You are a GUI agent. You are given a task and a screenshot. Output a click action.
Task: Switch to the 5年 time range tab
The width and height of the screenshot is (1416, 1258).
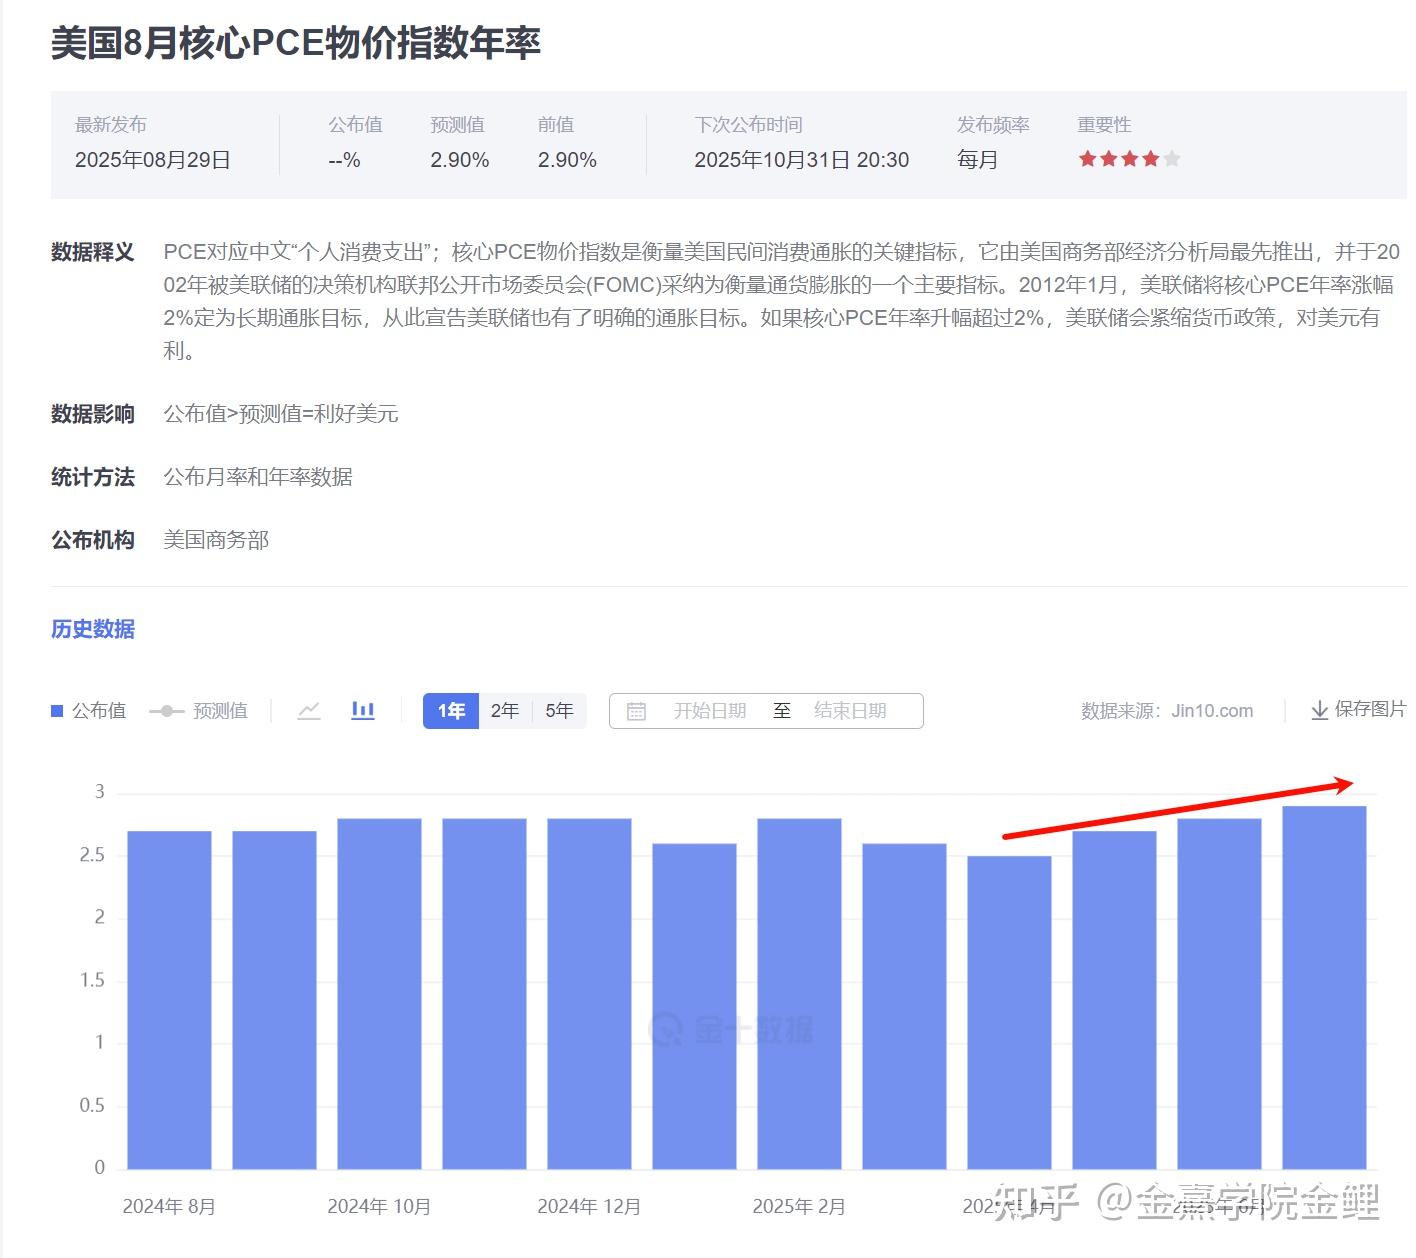point(560,710)
